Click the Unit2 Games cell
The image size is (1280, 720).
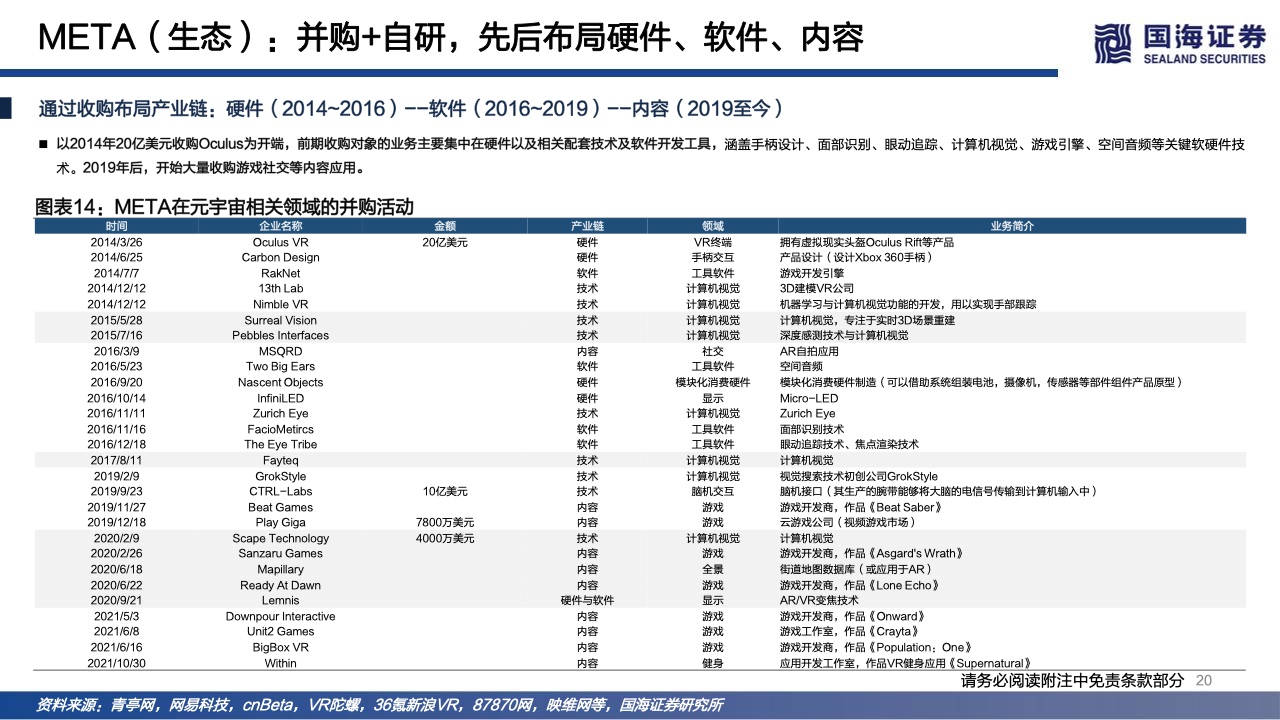[x=280, y=631]
